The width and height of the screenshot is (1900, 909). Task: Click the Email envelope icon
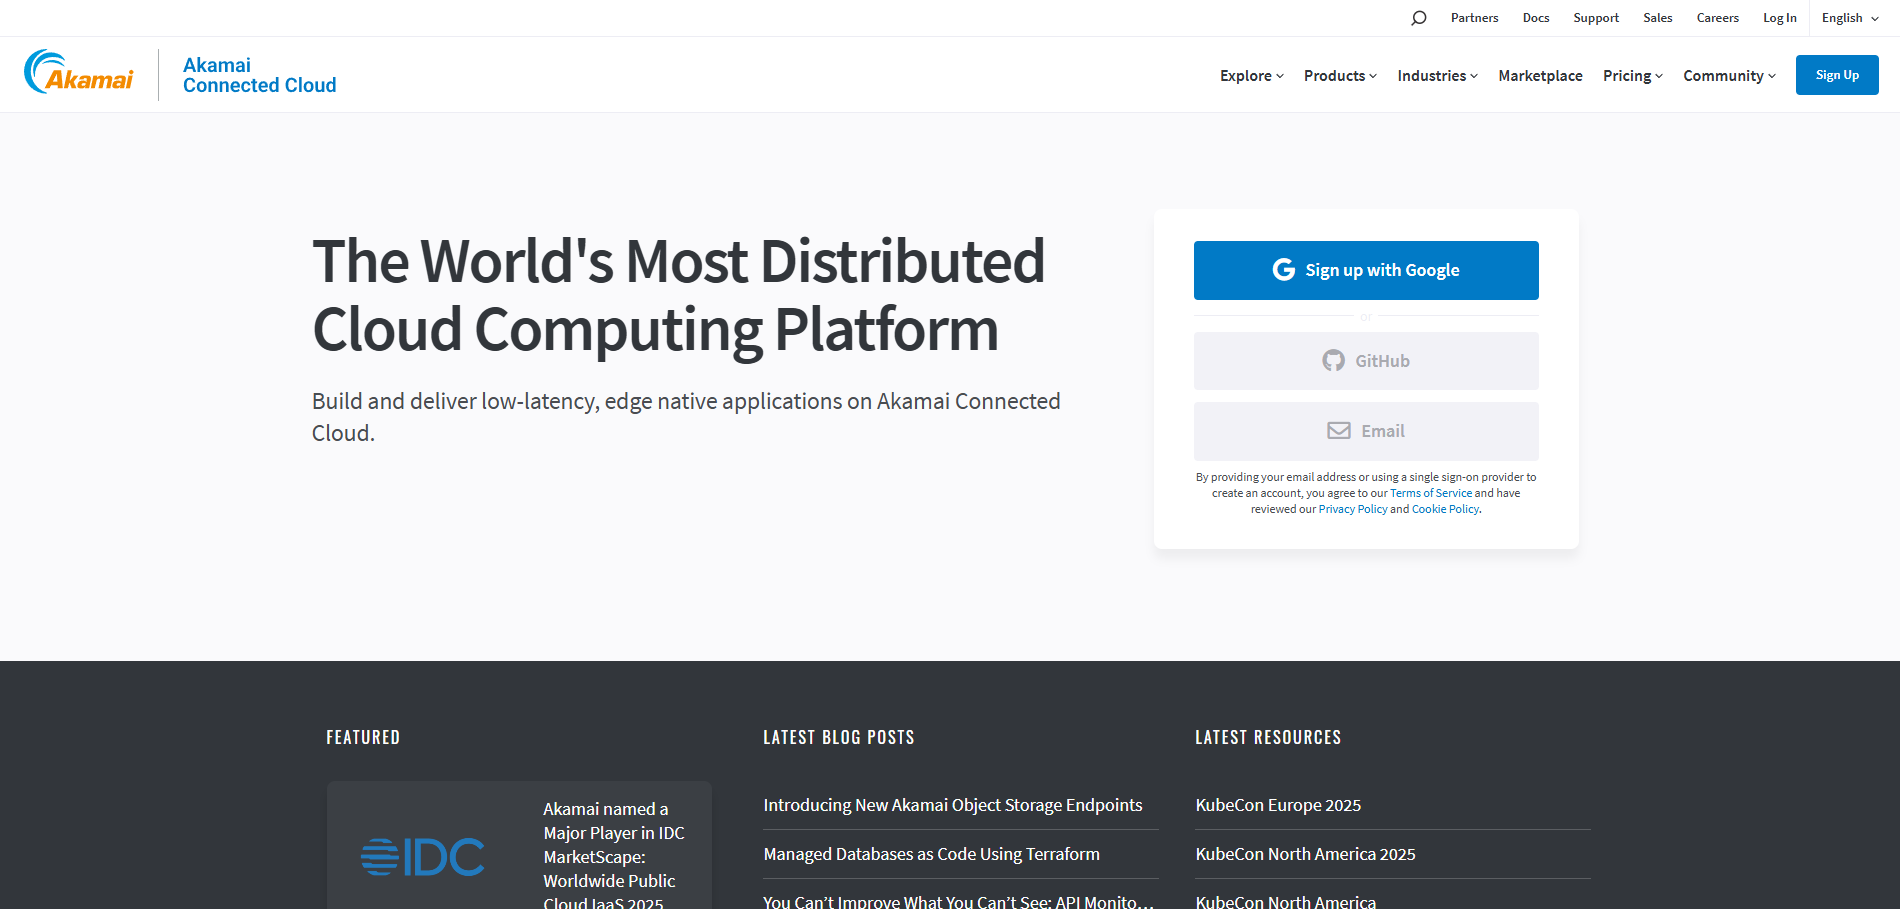(1338, 431)
